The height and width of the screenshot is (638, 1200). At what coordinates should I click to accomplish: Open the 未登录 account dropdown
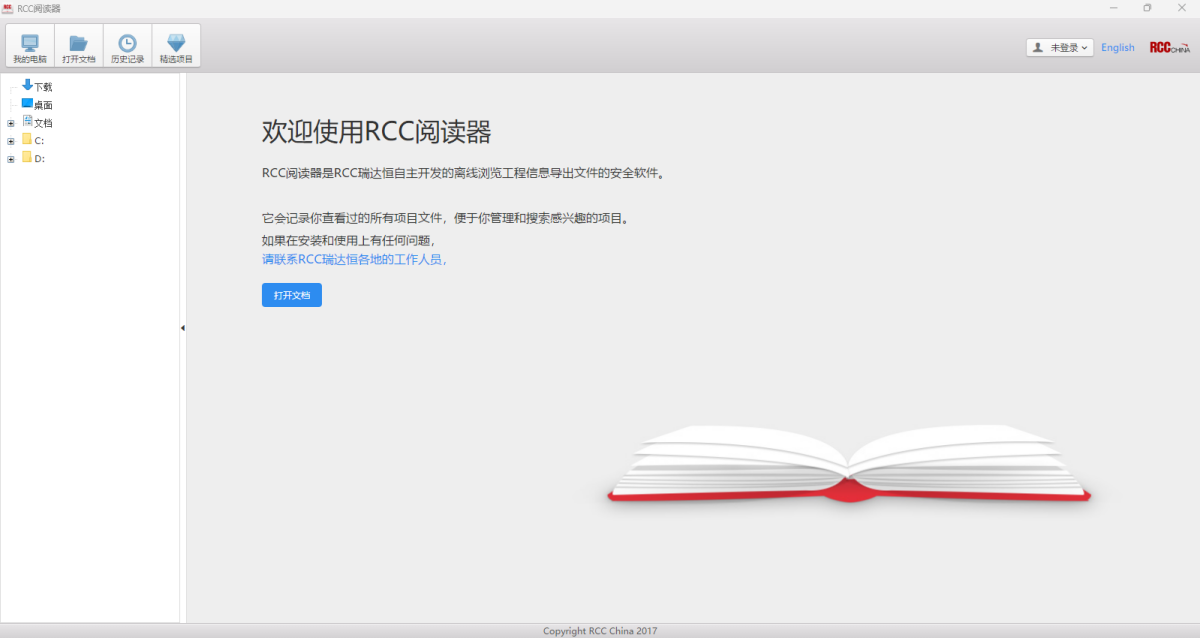(x=1068, y=47)
